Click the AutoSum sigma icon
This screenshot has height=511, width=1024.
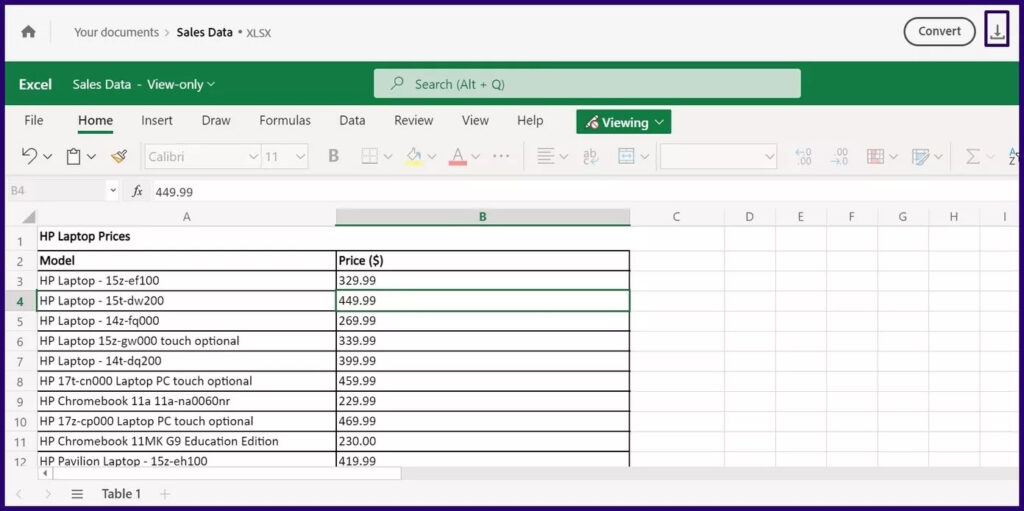(972, 156)
